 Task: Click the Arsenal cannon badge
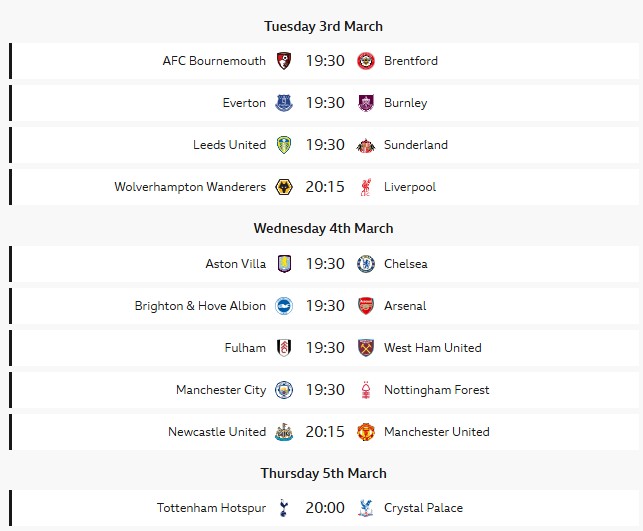366,306
